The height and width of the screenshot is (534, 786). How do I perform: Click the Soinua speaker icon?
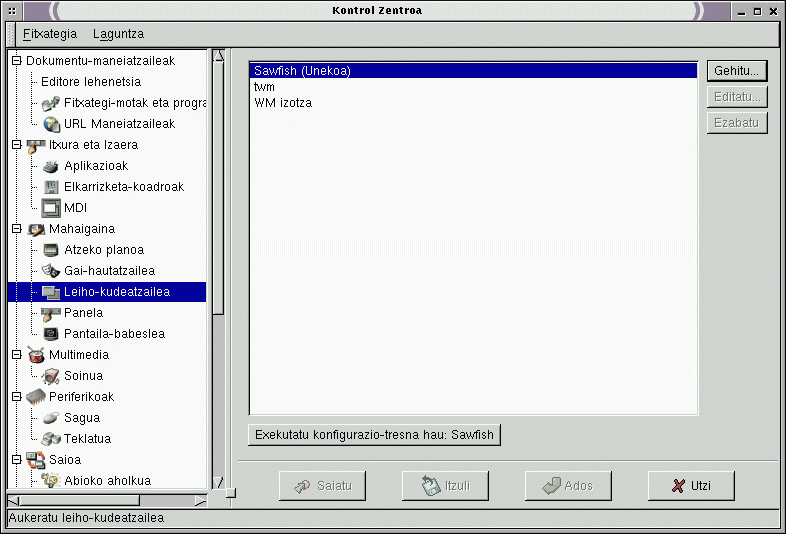coord(51,376)
